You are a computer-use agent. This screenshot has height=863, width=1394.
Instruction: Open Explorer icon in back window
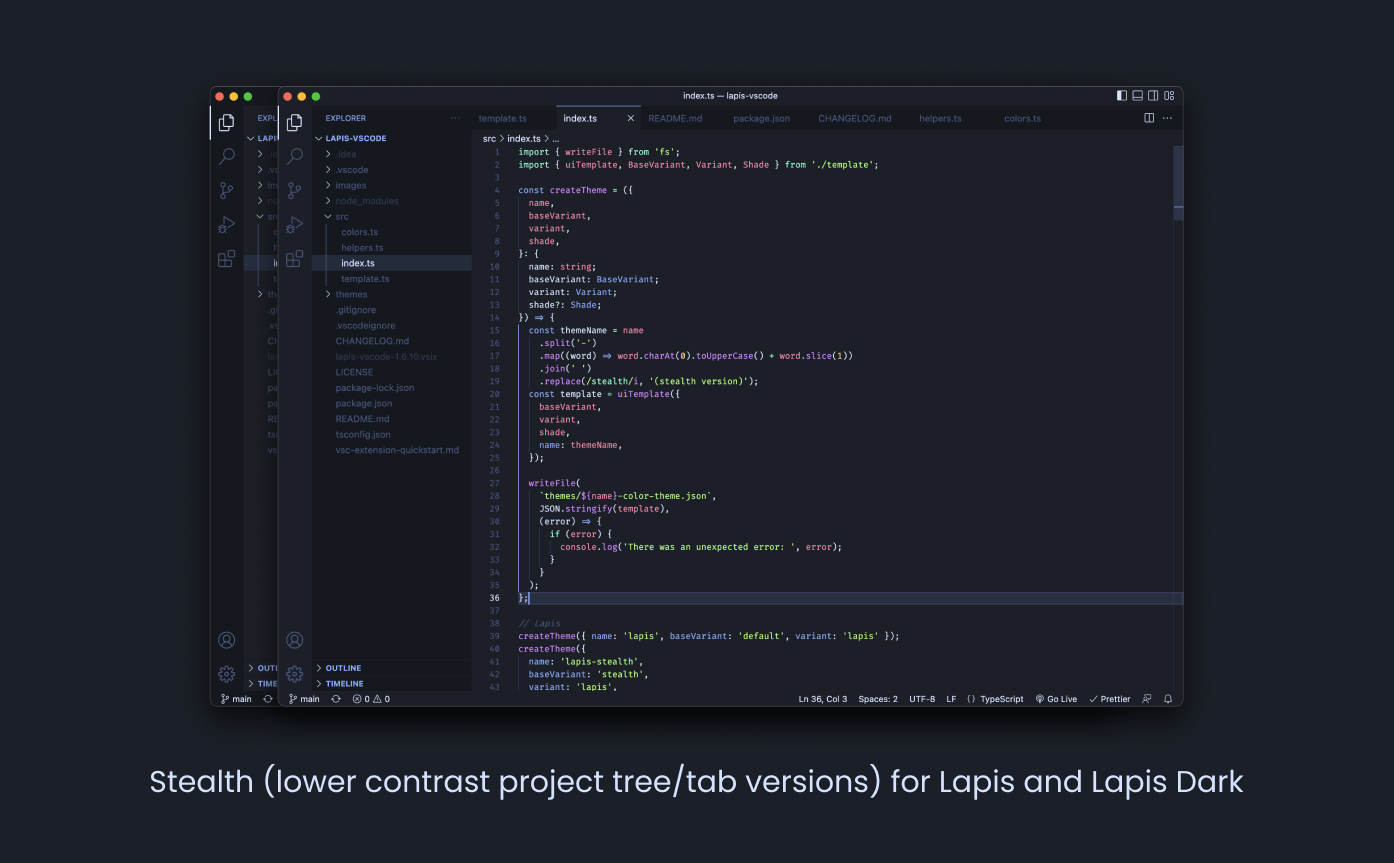click(x=227, y=123)
